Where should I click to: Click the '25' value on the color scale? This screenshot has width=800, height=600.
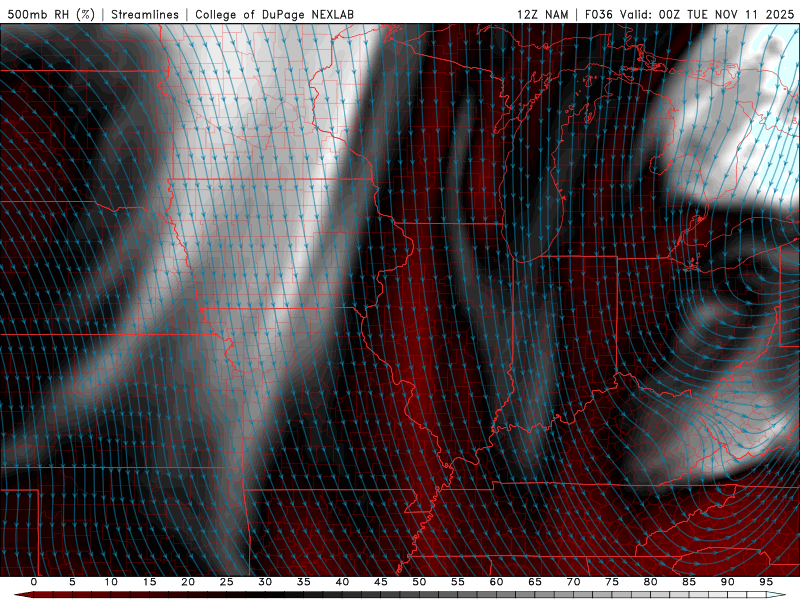coord(227,582)
